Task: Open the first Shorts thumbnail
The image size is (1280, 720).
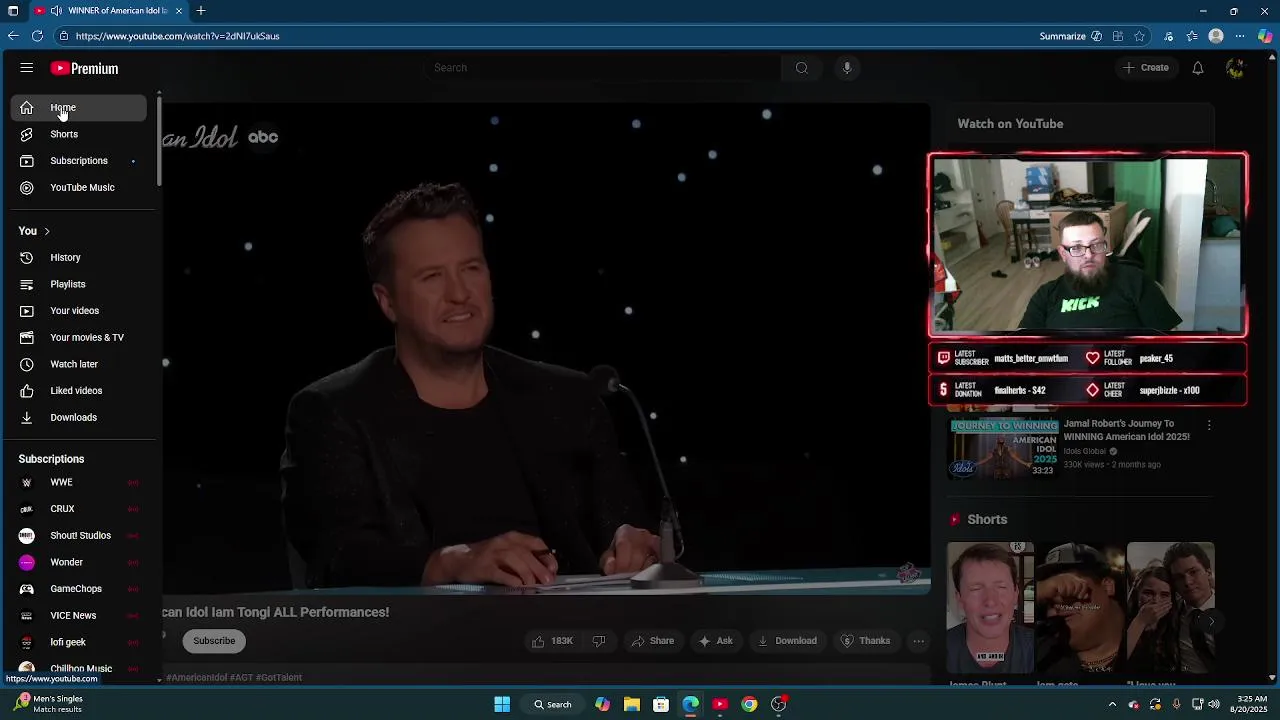Action: point(990,608)
